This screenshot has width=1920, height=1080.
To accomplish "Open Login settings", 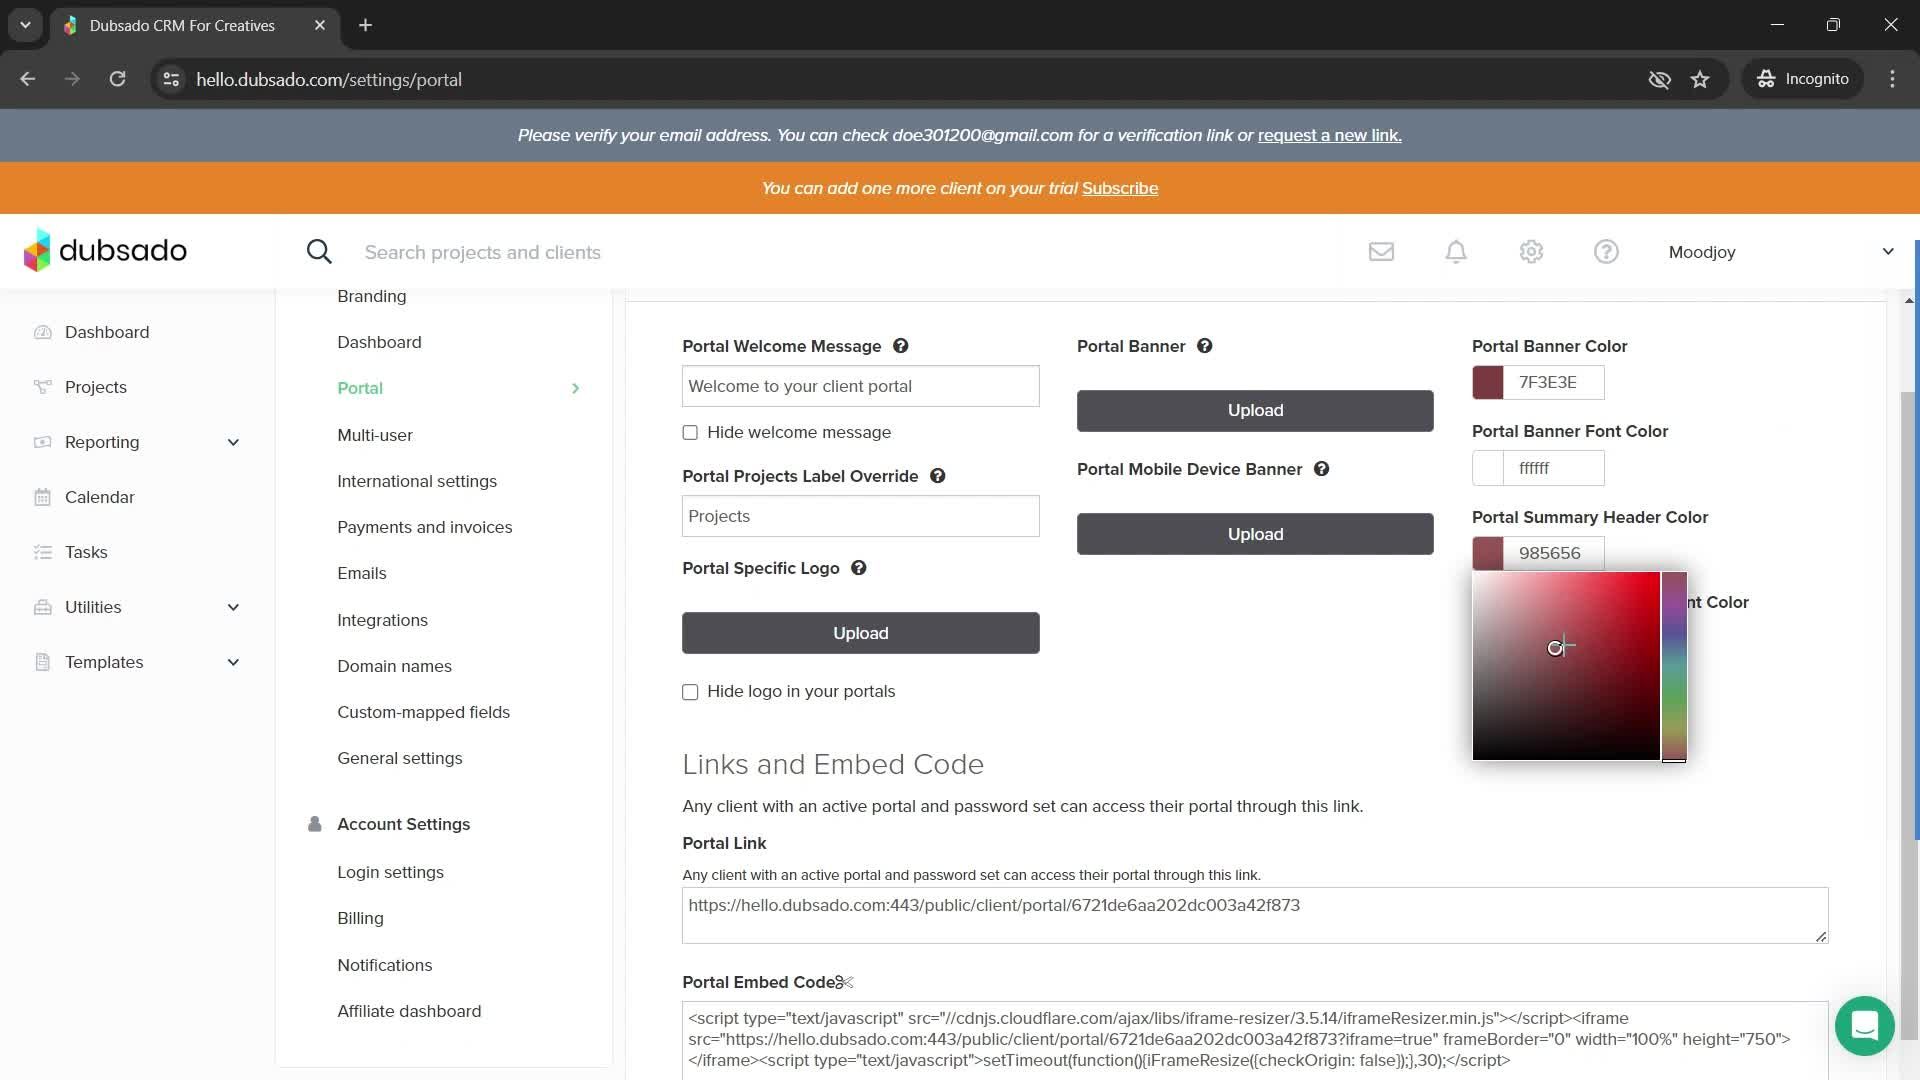I will 391,872.
